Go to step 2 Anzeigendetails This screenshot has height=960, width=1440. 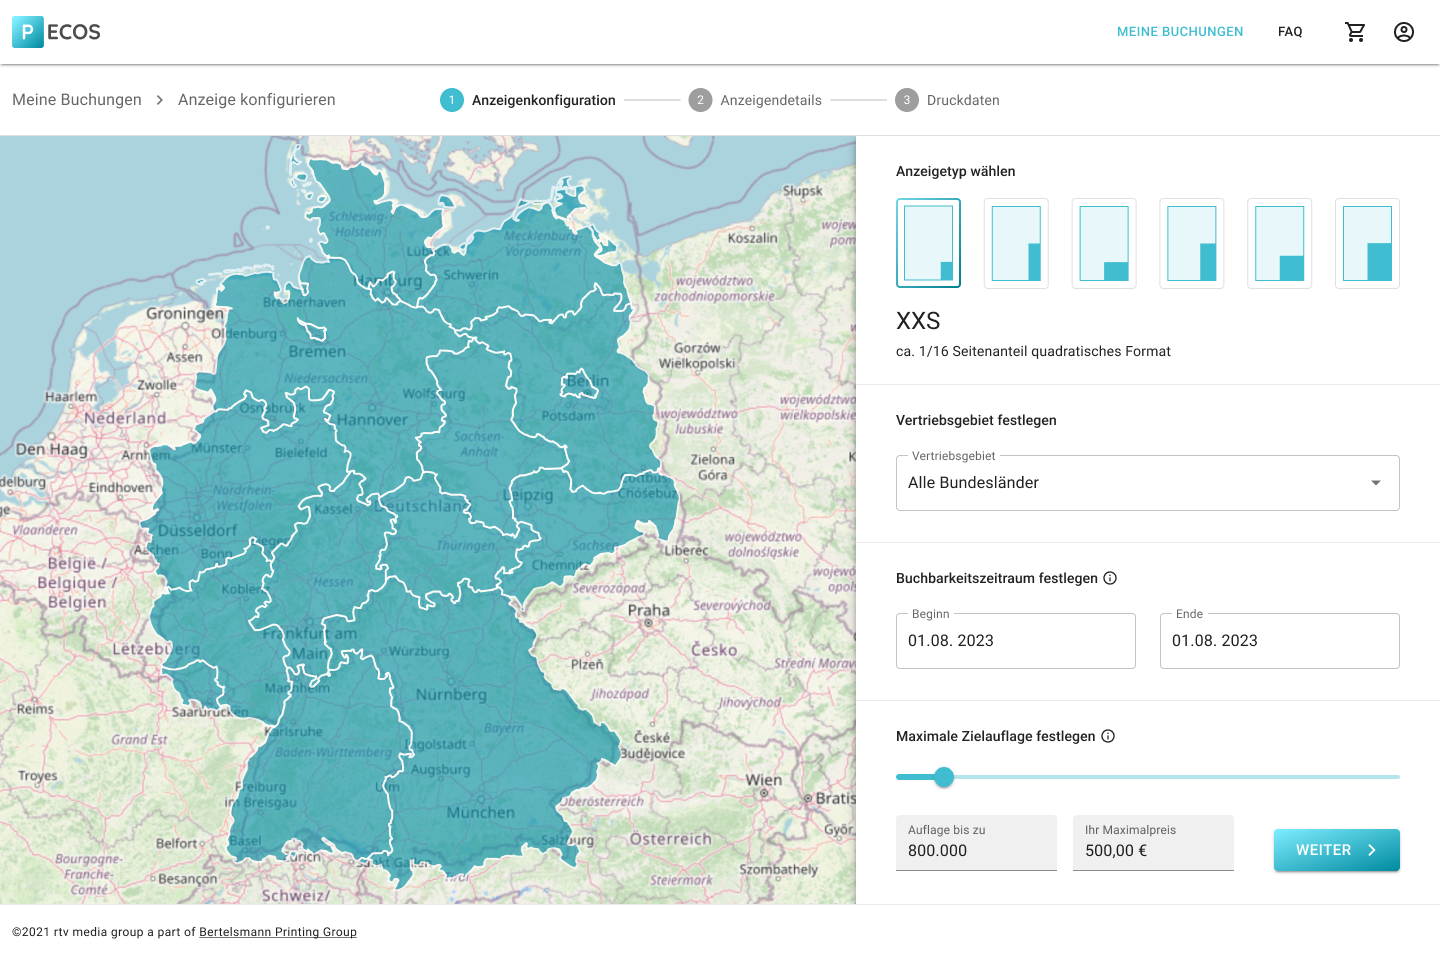(x=755, y=100)
